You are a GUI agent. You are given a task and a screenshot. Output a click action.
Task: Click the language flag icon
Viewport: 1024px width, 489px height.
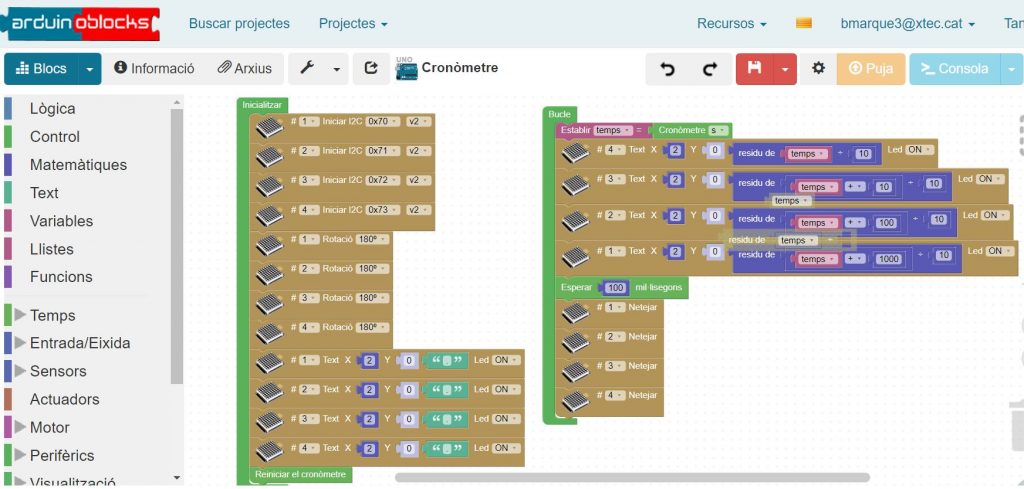pos(804,23)
